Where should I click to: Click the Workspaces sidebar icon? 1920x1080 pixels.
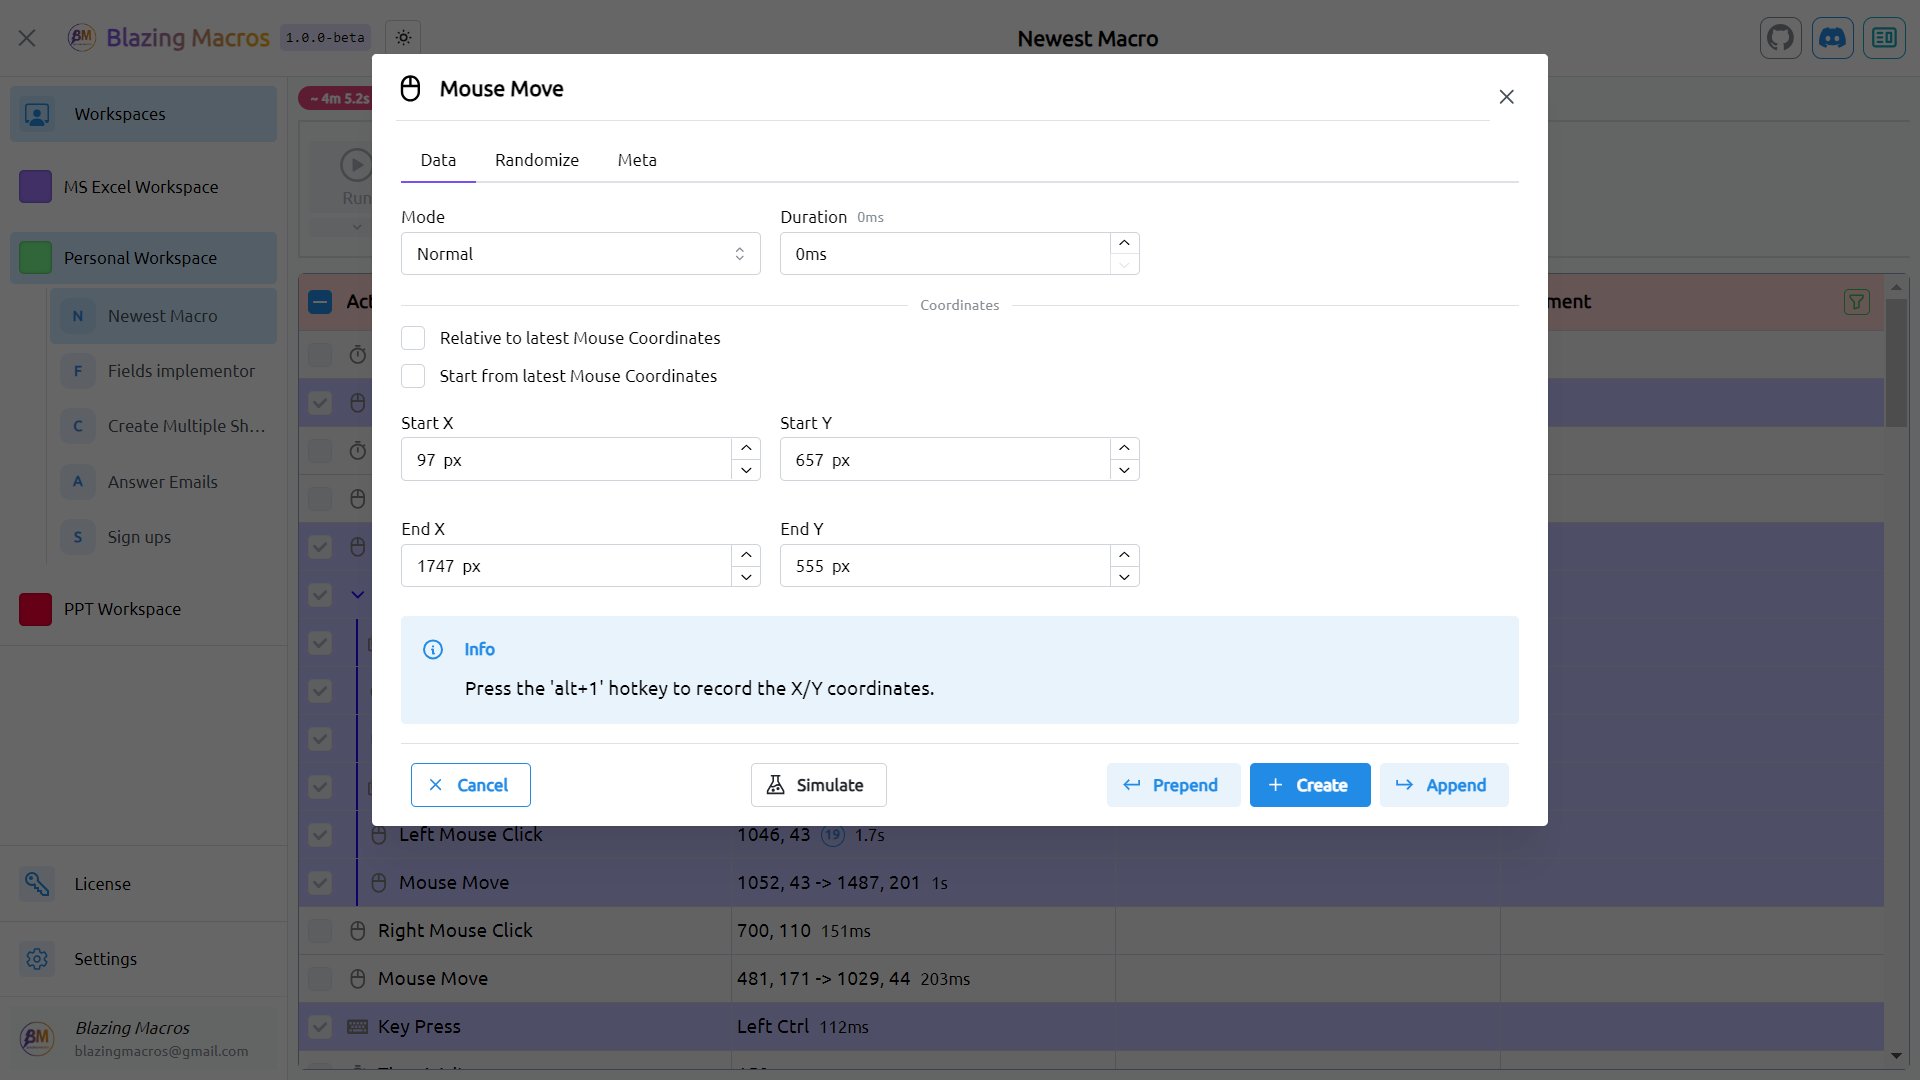tap(37, 114)
